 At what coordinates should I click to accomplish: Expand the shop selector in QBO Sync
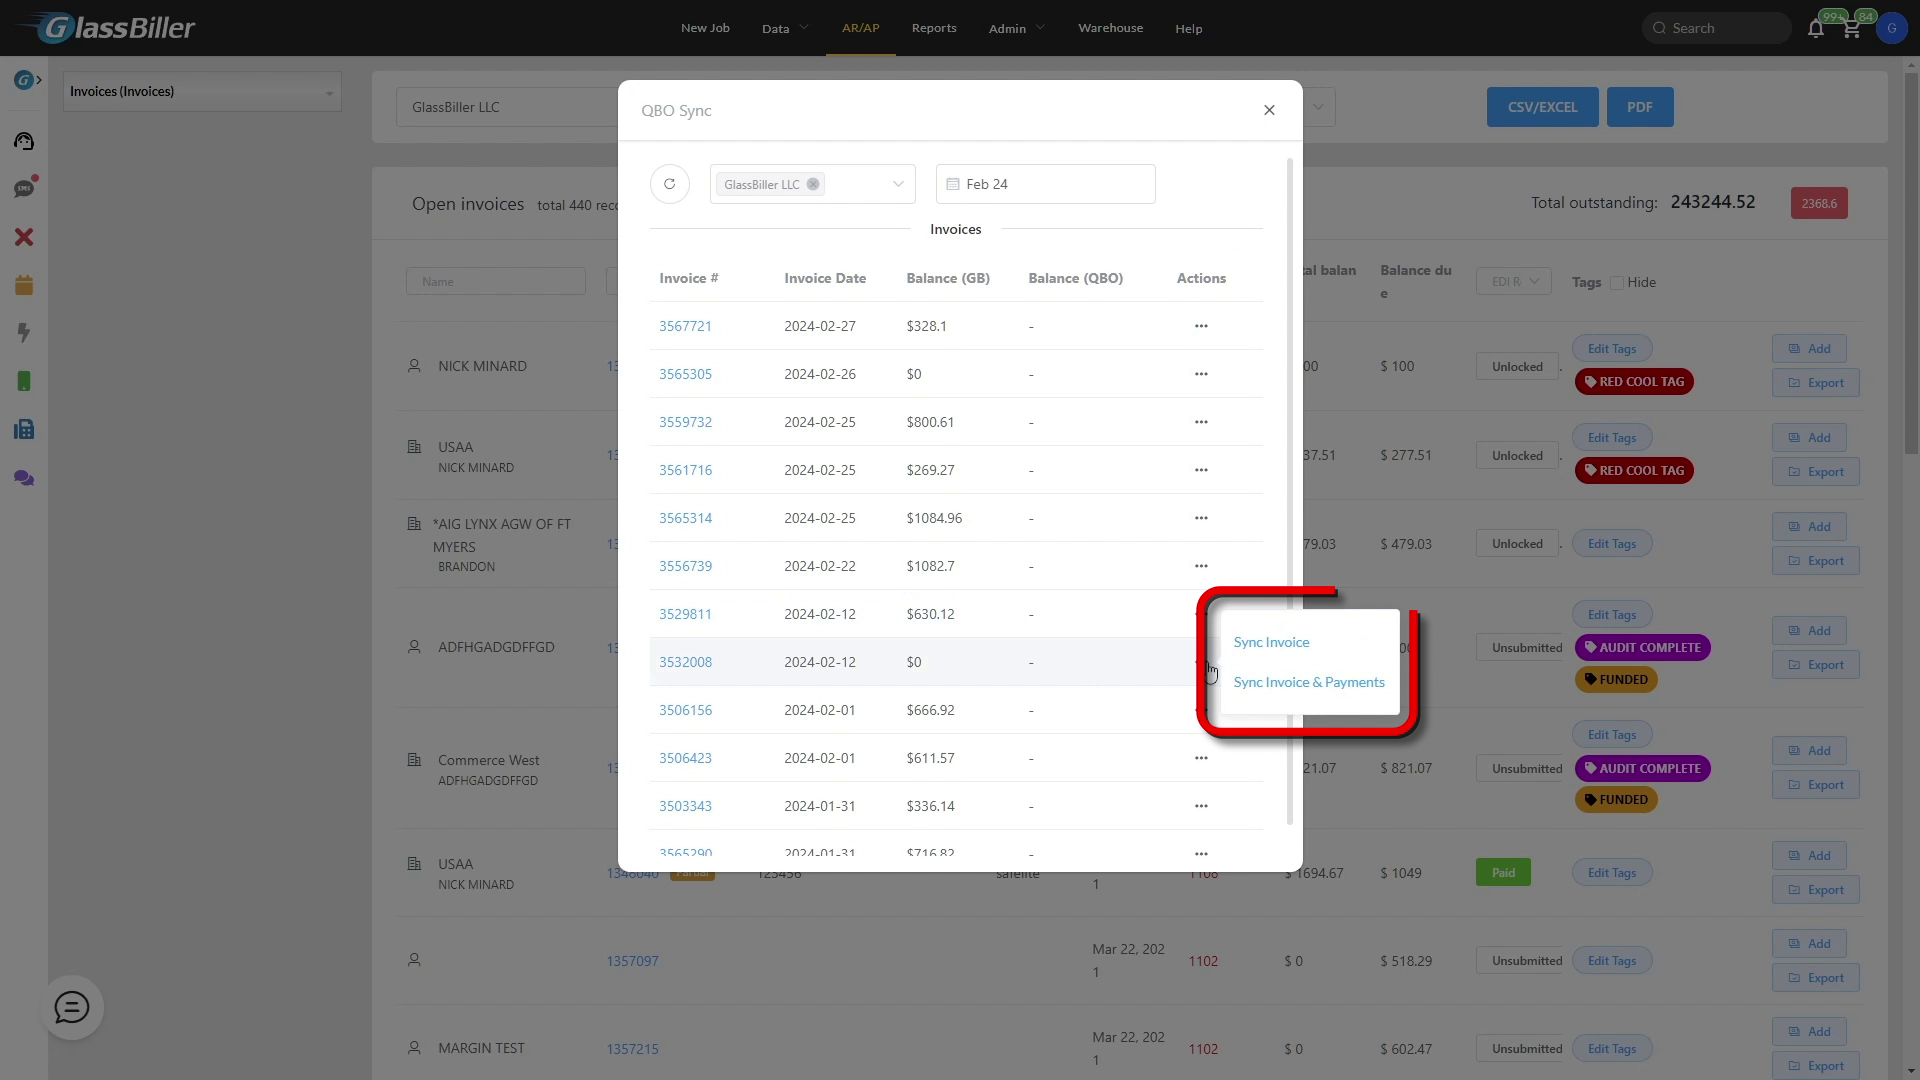897,184
